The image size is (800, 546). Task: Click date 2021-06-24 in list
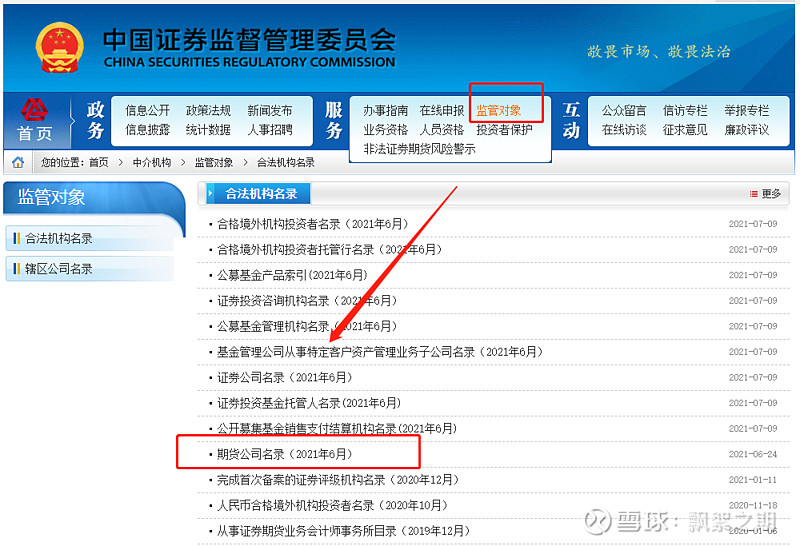tap(753, 454)
